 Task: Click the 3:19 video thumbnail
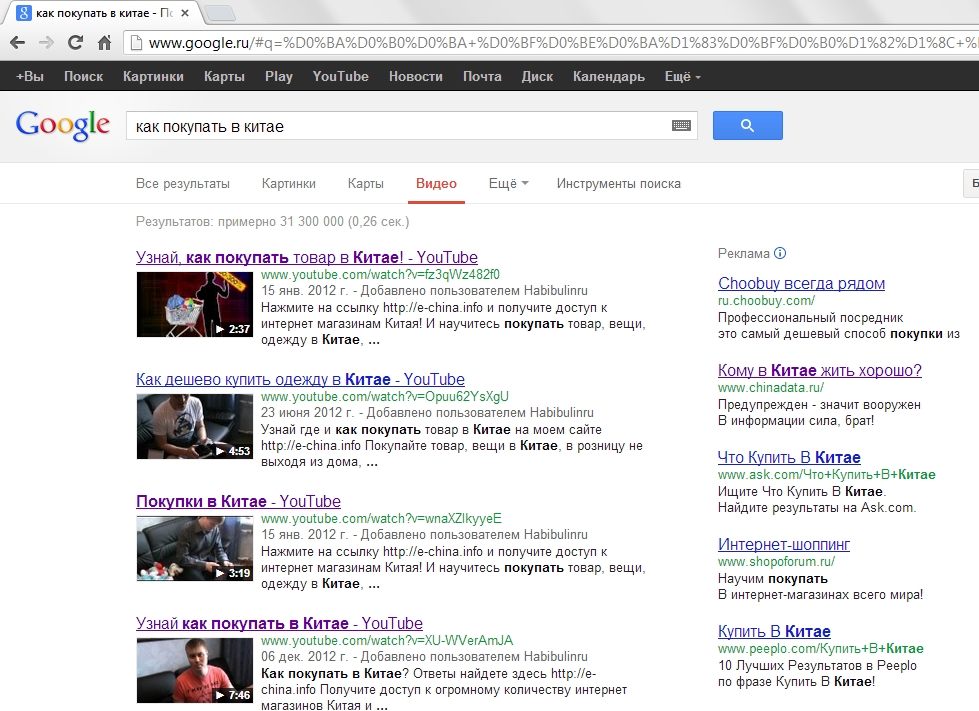tap(194, 548)
